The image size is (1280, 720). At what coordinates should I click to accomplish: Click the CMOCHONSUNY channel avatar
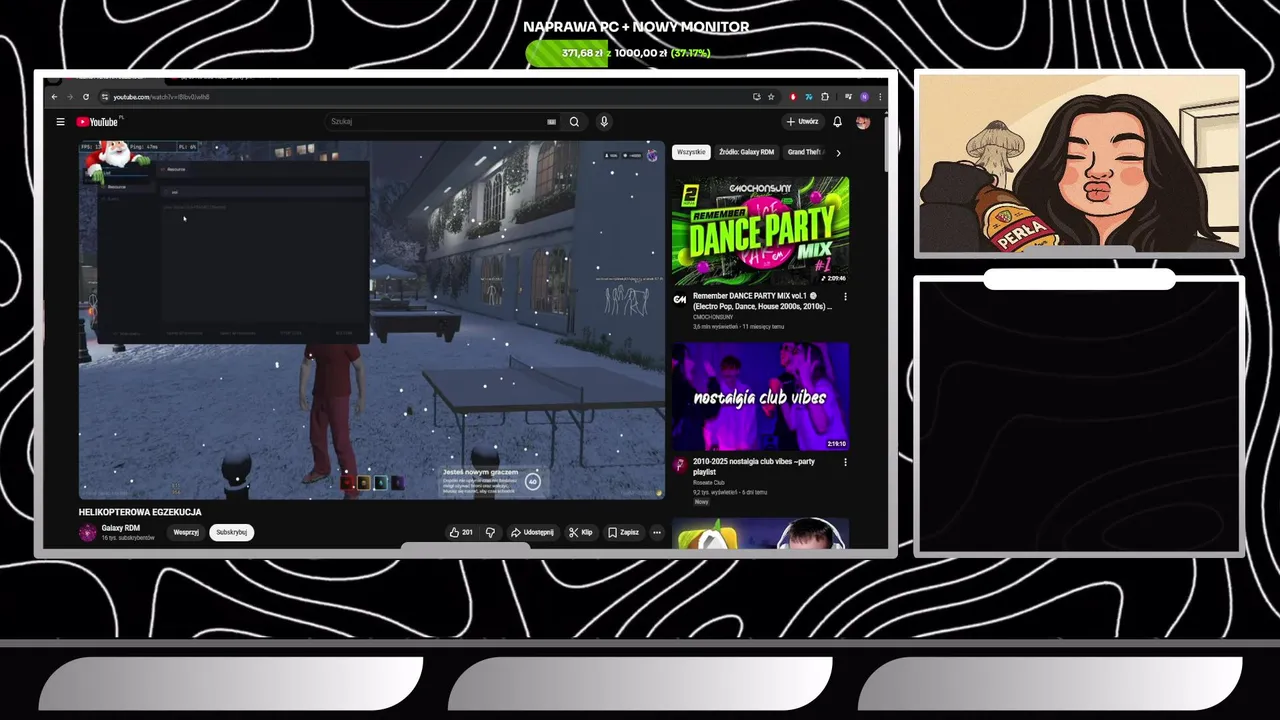click(x=680, y=299)
